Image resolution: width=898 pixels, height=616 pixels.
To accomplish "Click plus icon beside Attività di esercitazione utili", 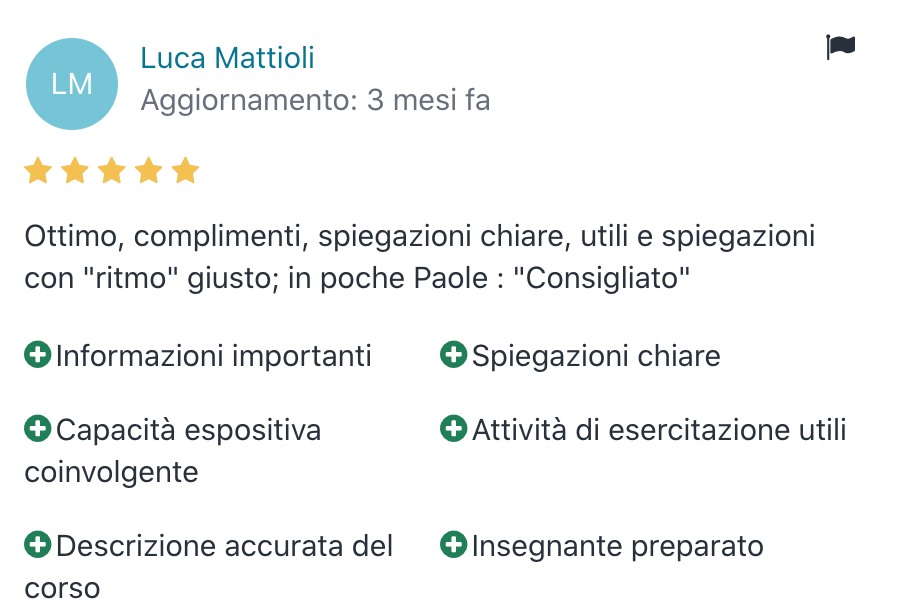I will 454,429.
